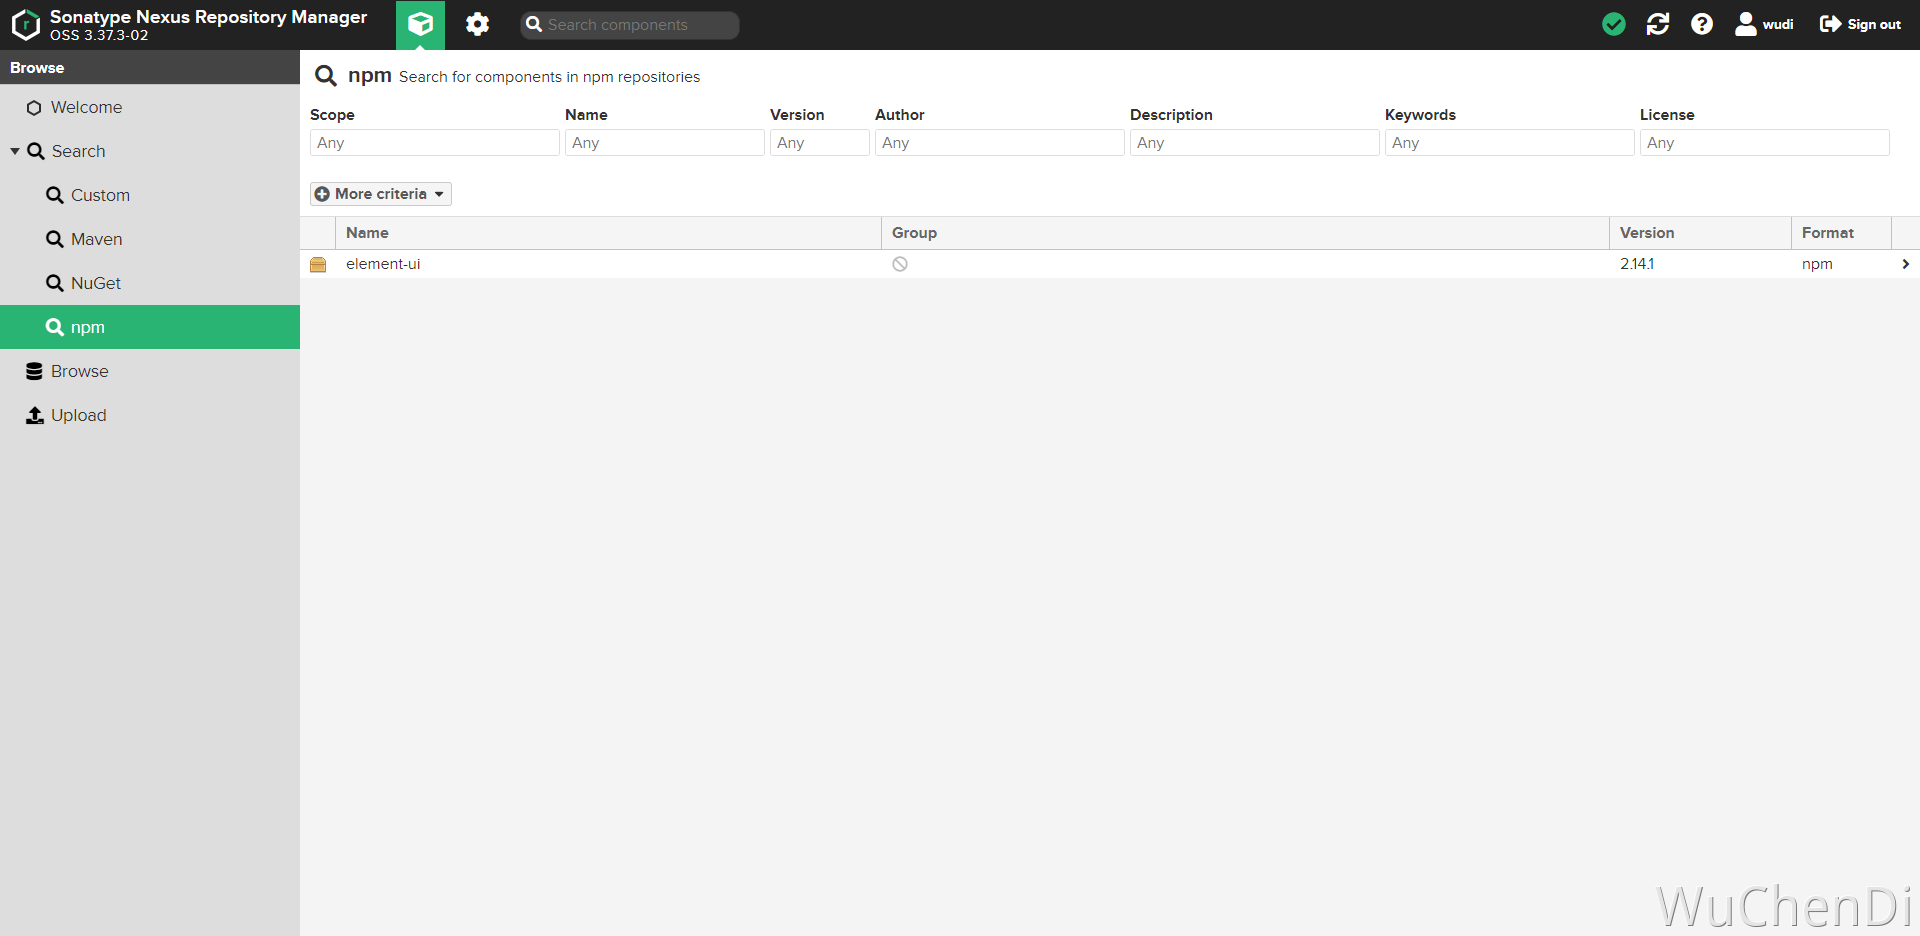Click the Sign out button

pyautogui.click(x=1860, y=24)
